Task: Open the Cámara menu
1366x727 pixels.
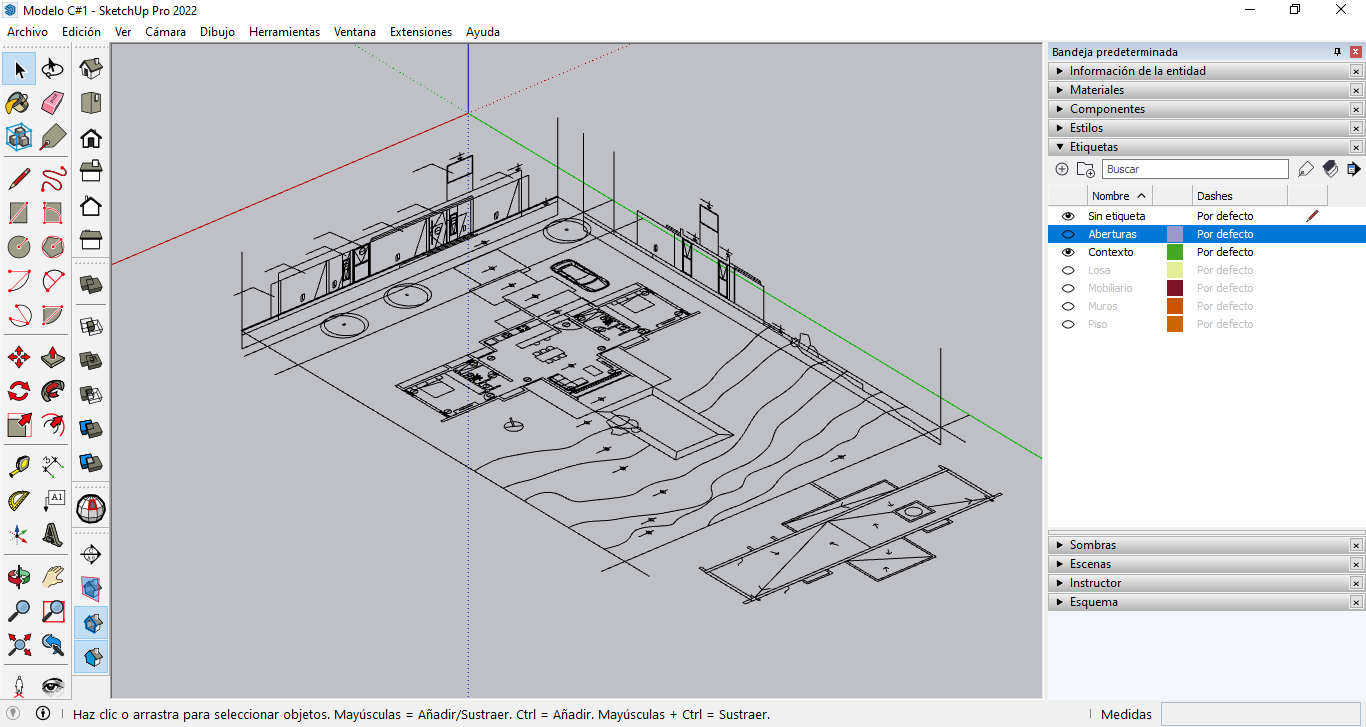Action: [x=165, y=32]
